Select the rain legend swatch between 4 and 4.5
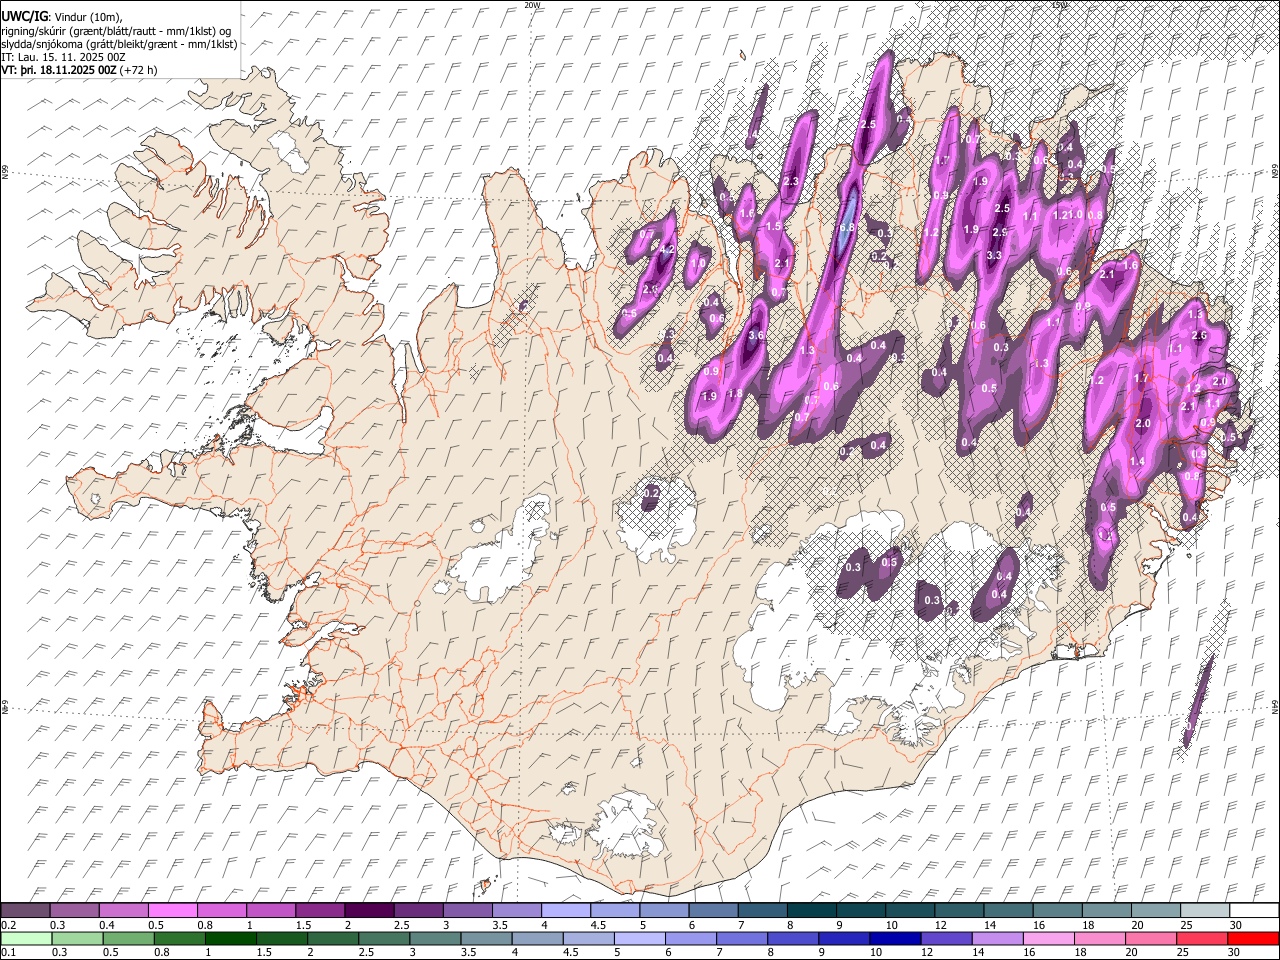 (x=538, y=939)
